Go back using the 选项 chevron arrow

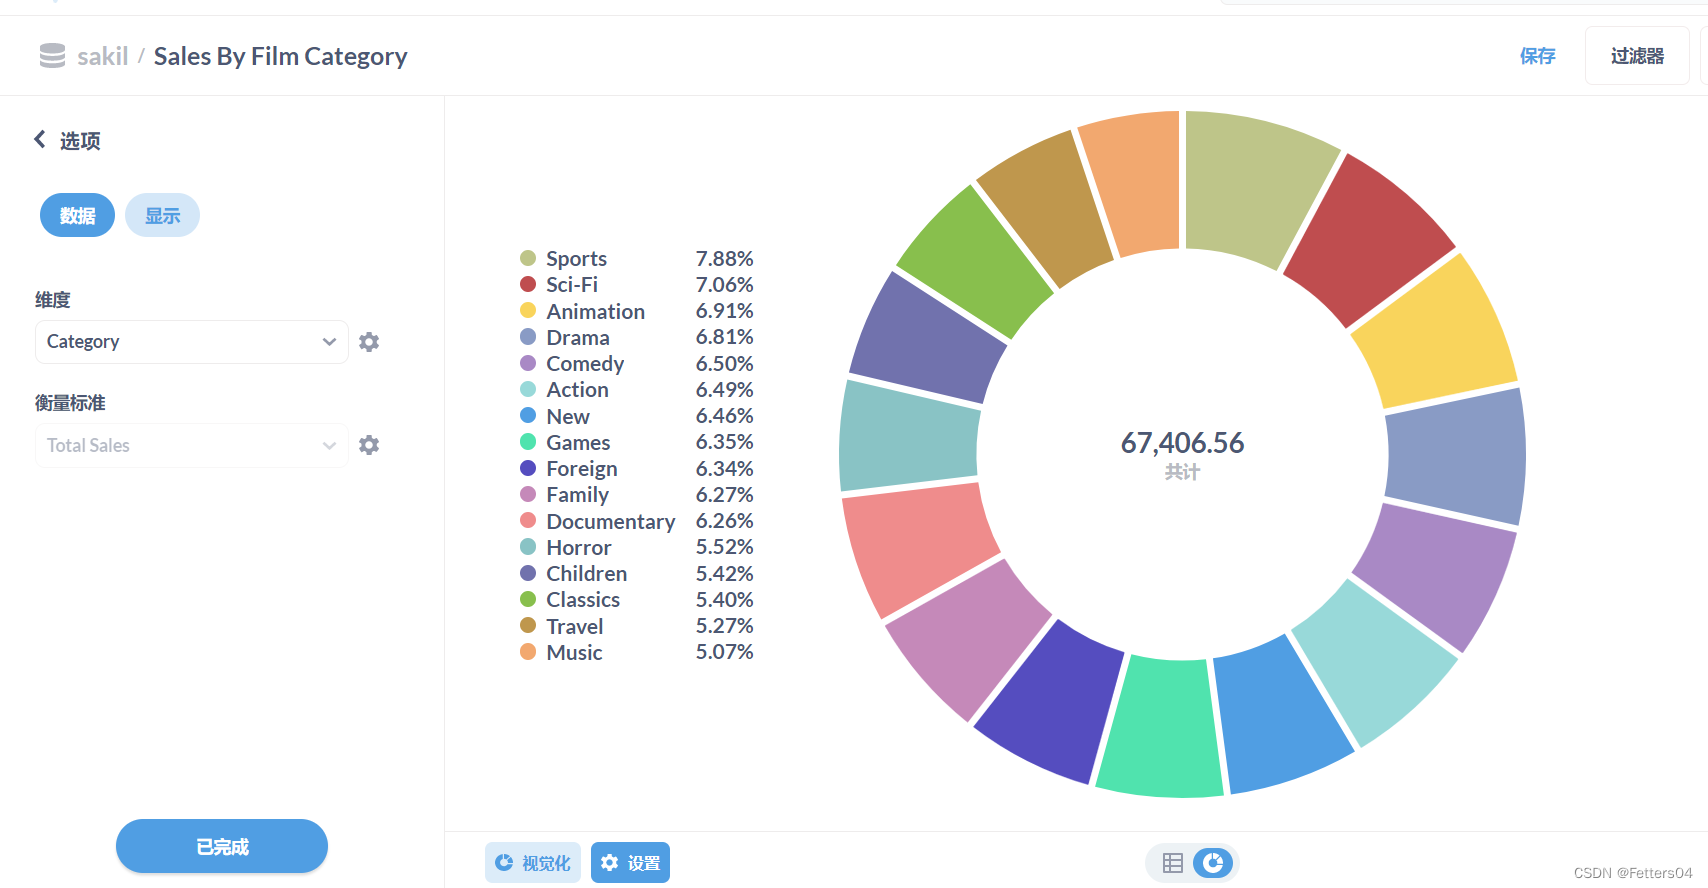(x=40, y=139)
